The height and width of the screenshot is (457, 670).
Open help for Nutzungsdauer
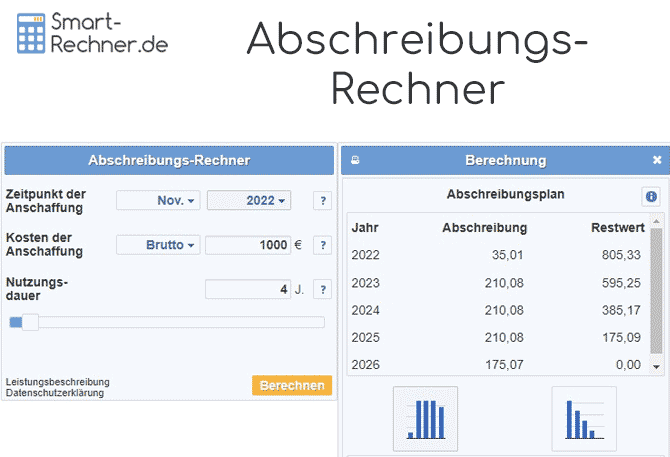pyautogui.click(x=322, y=290)
